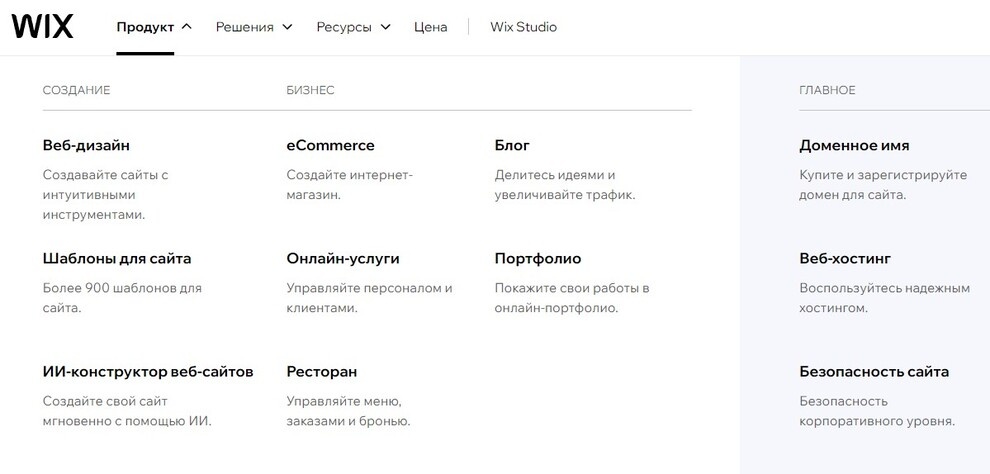Open the Ресторан link

coord(321,372)
